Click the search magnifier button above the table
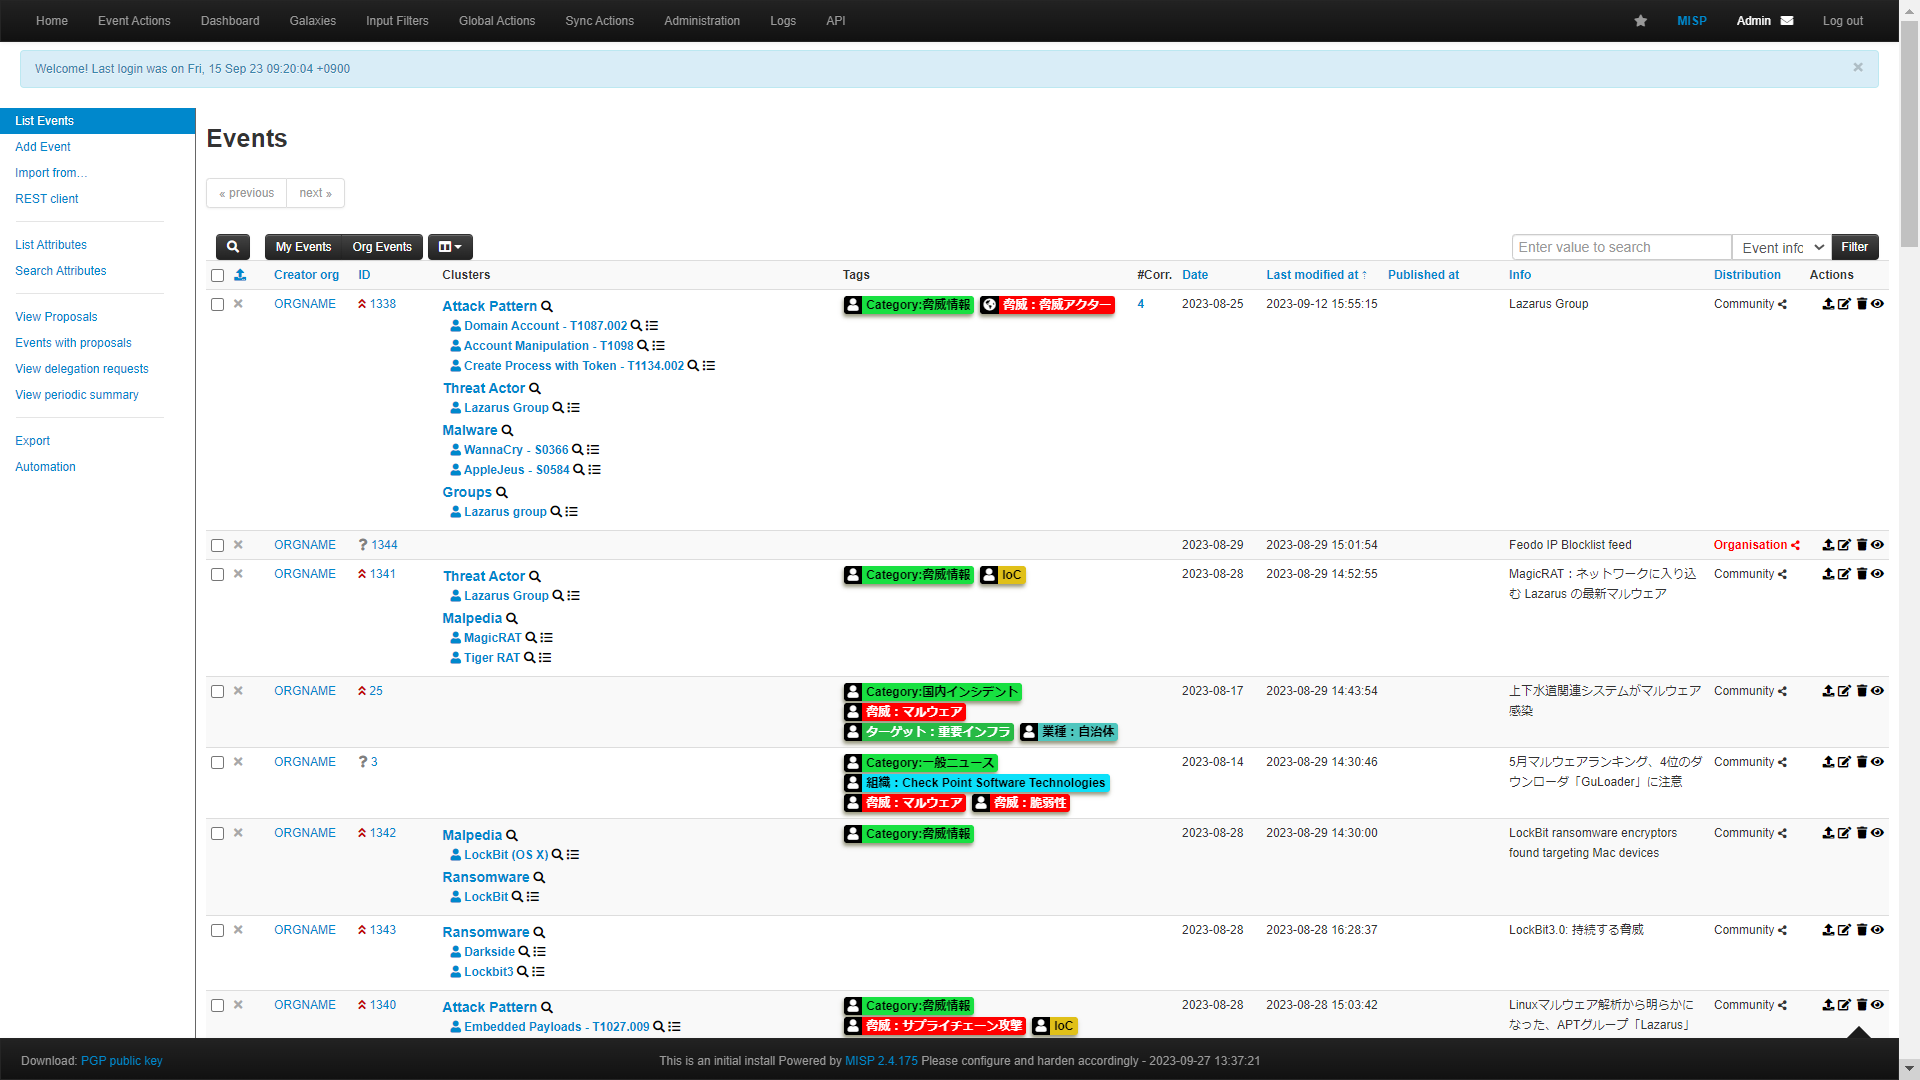Image resolution: width=1920 pixels, height=1080 pixels. (x=233, y=247)
